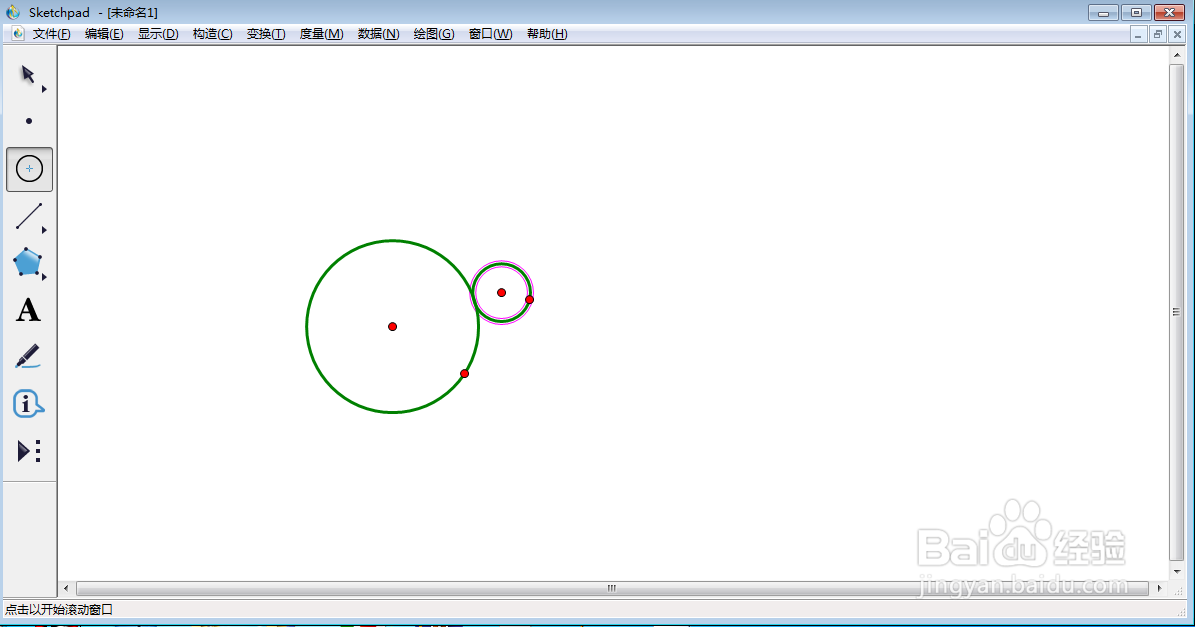Click the Sketchpad title bar app icon
Viewport: 1195px width, 627px height.
tap(13, 12)
